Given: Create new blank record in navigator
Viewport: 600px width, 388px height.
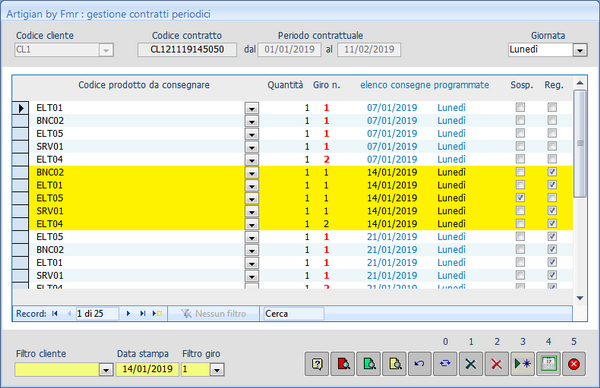Looking at the screenshot, I should tap(157, 313).
